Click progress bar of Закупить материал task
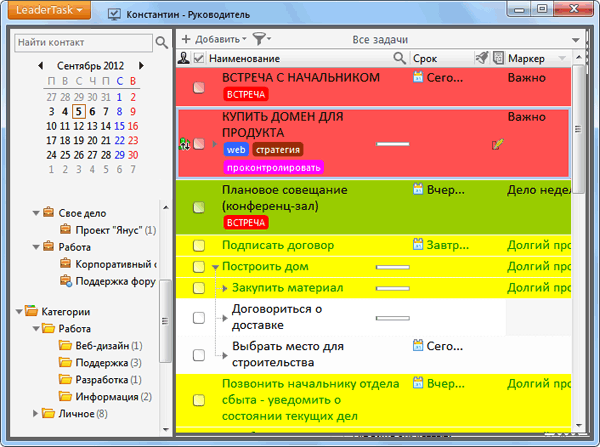Image resolution: width=600 pixels, height=447 pixels. point(393,288)
